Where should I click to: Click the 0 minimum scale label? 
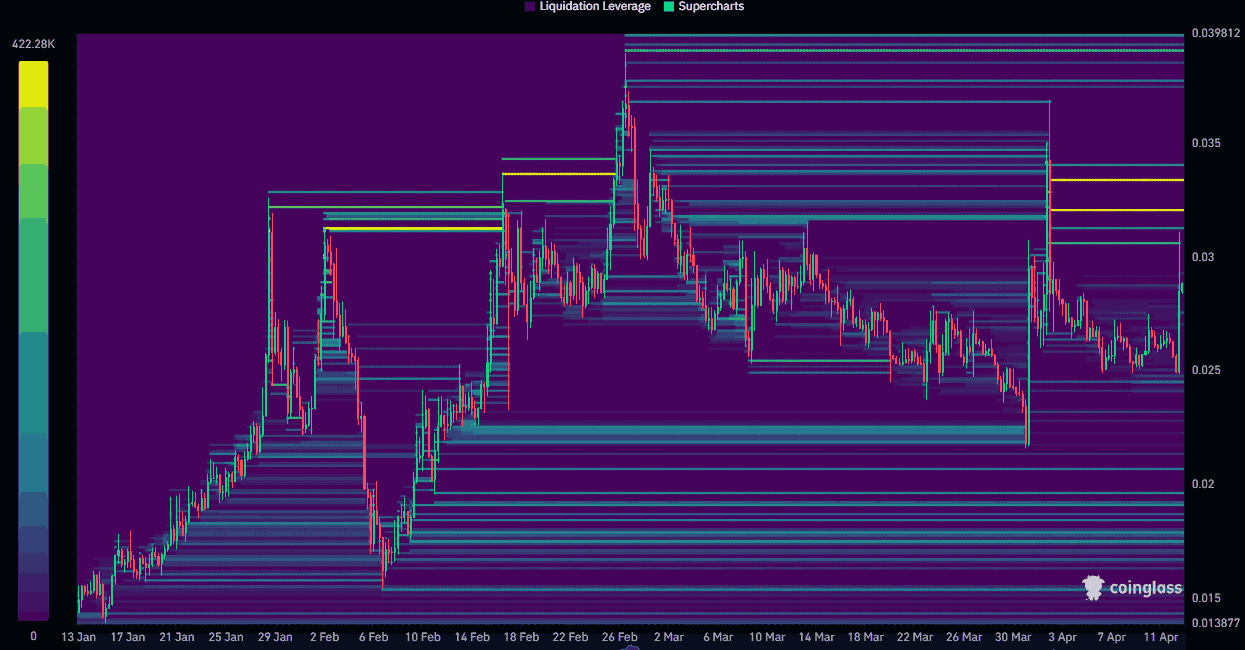click(x=33, y=635)
